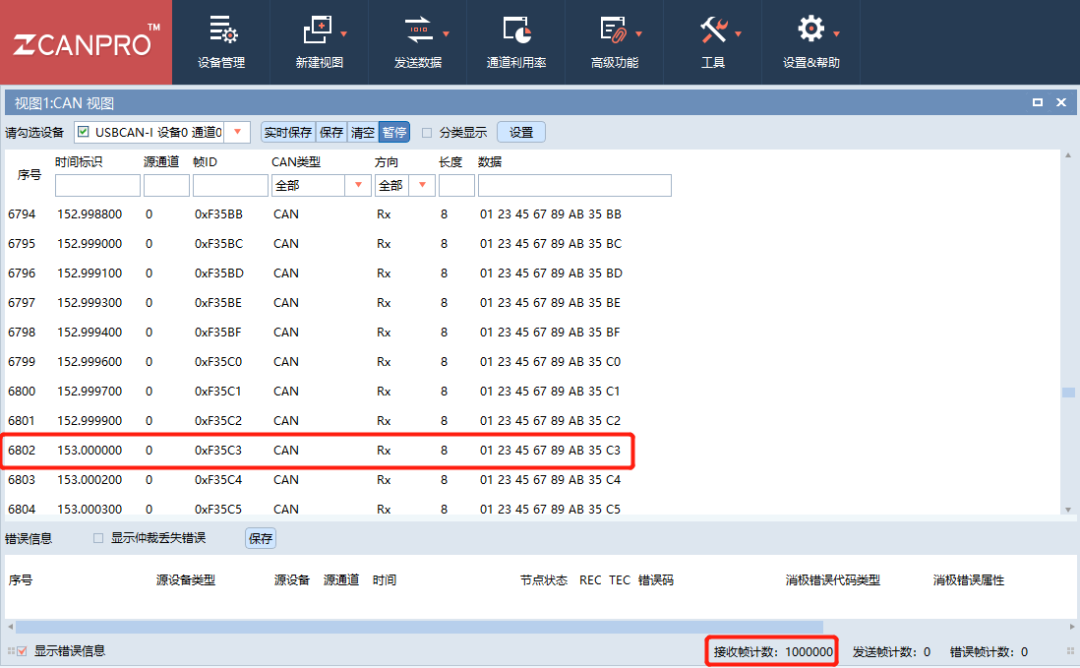
Task: Expand the device selection dropdown arrow
Action: (x=238, y=132)
